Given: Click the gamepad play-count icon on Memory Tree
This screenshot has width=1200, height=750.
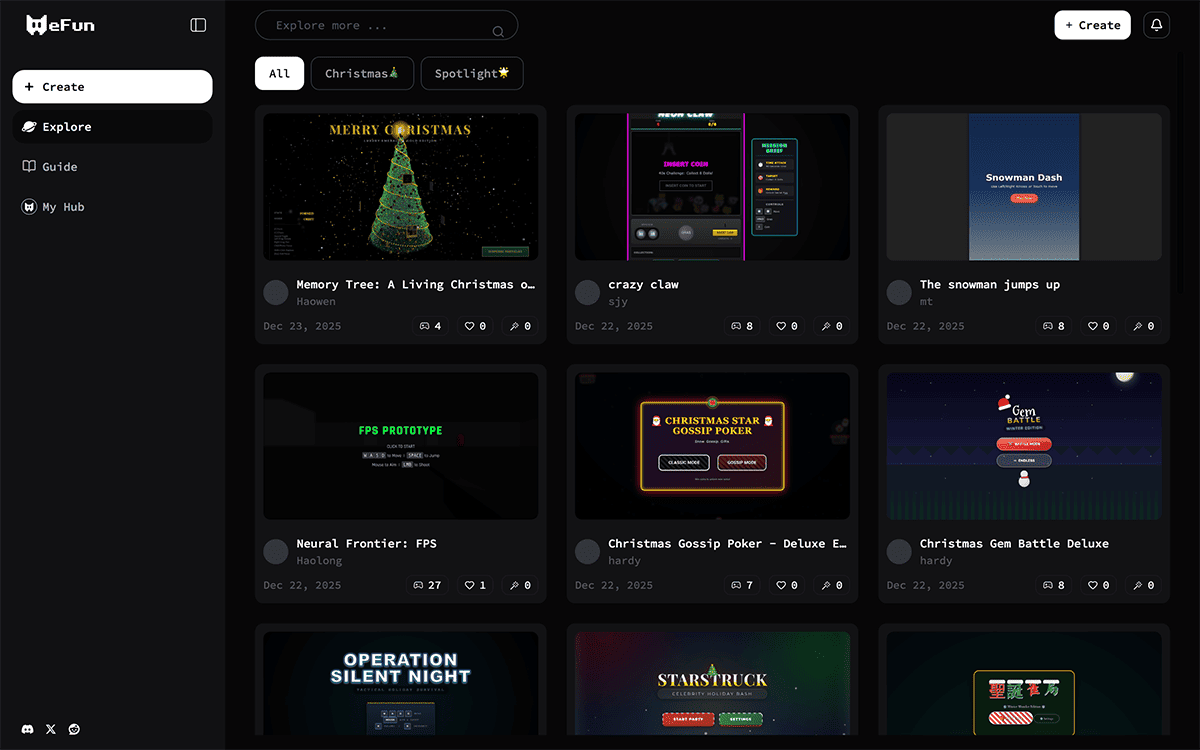Looking at the screenshot, I should pyautogui.click(x=424, y=325).
